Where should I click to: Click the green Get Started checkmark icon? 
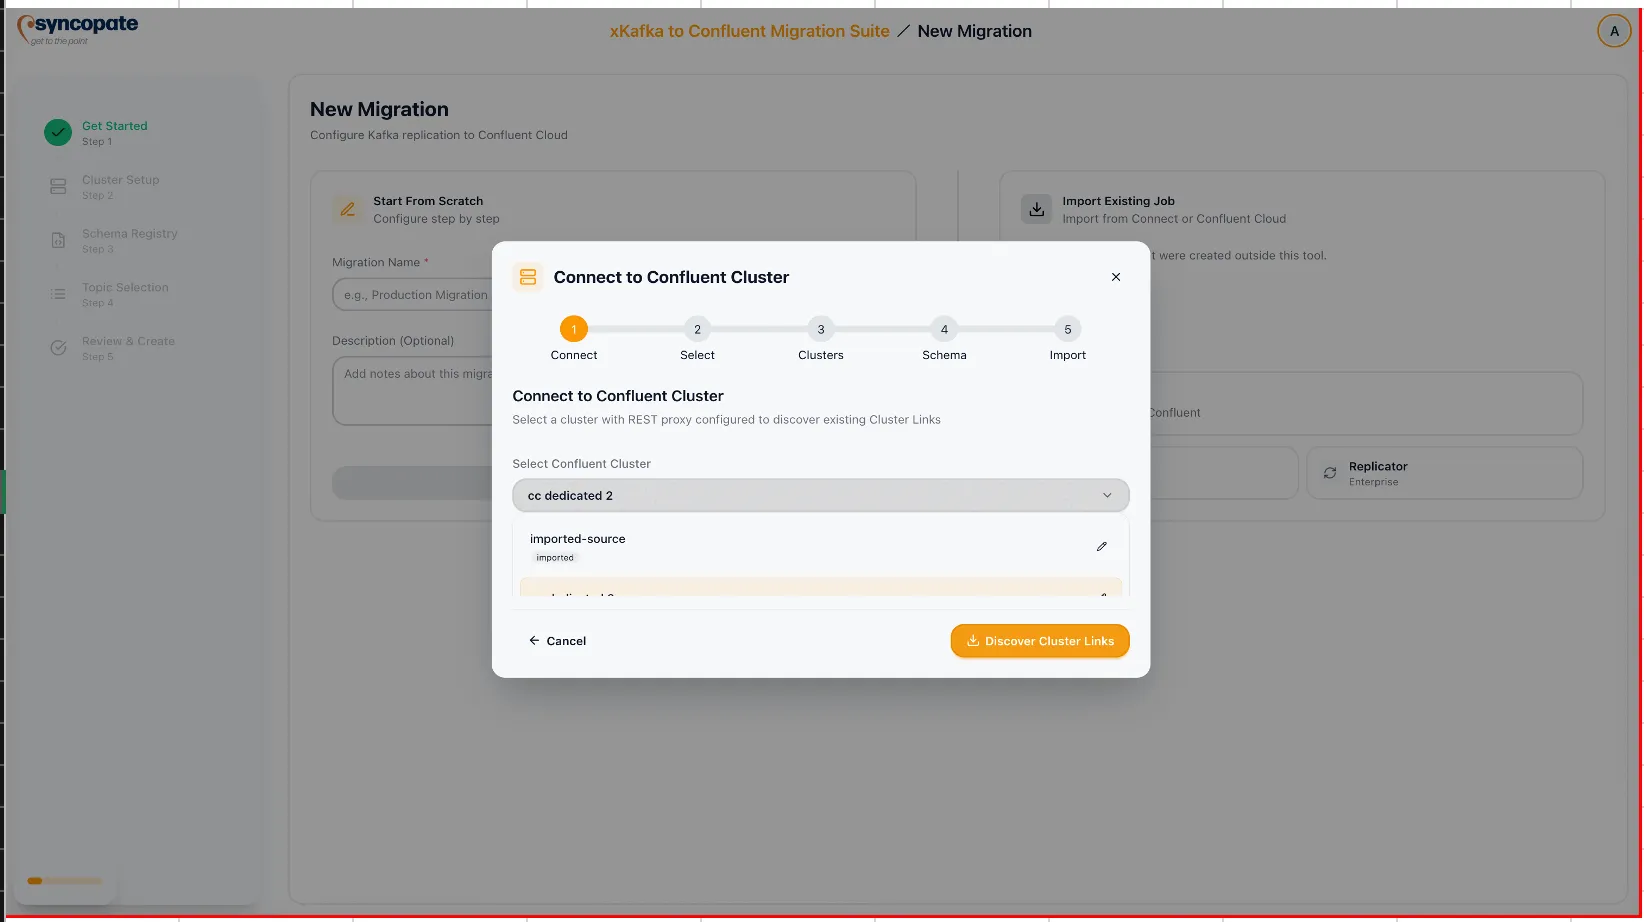(x=57, y=131)
